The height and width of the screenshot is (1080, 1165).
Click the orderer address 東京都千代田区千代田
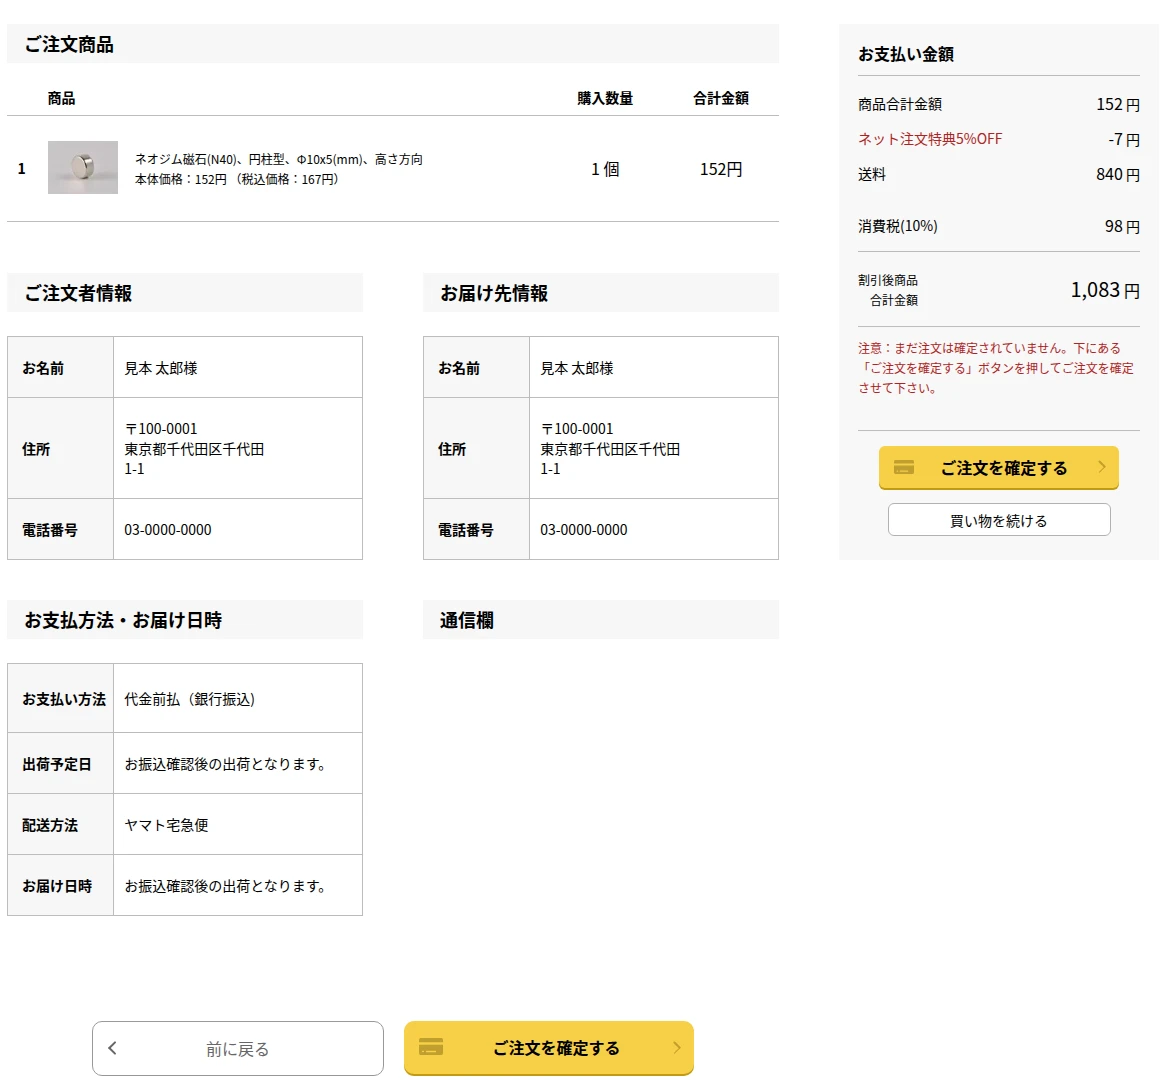coord(194,449)
